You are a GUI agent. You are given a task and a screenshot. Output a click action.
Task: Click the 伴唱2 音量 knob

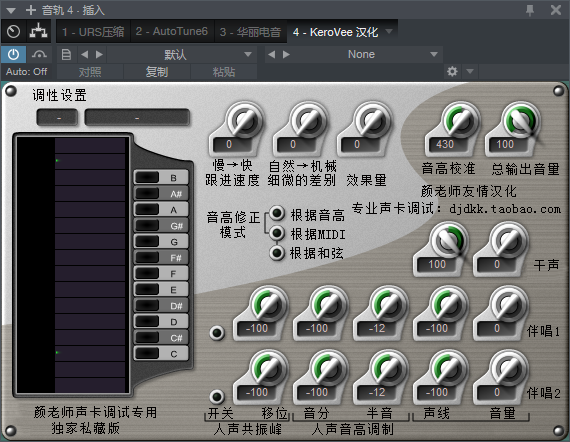tap(509, 368)
